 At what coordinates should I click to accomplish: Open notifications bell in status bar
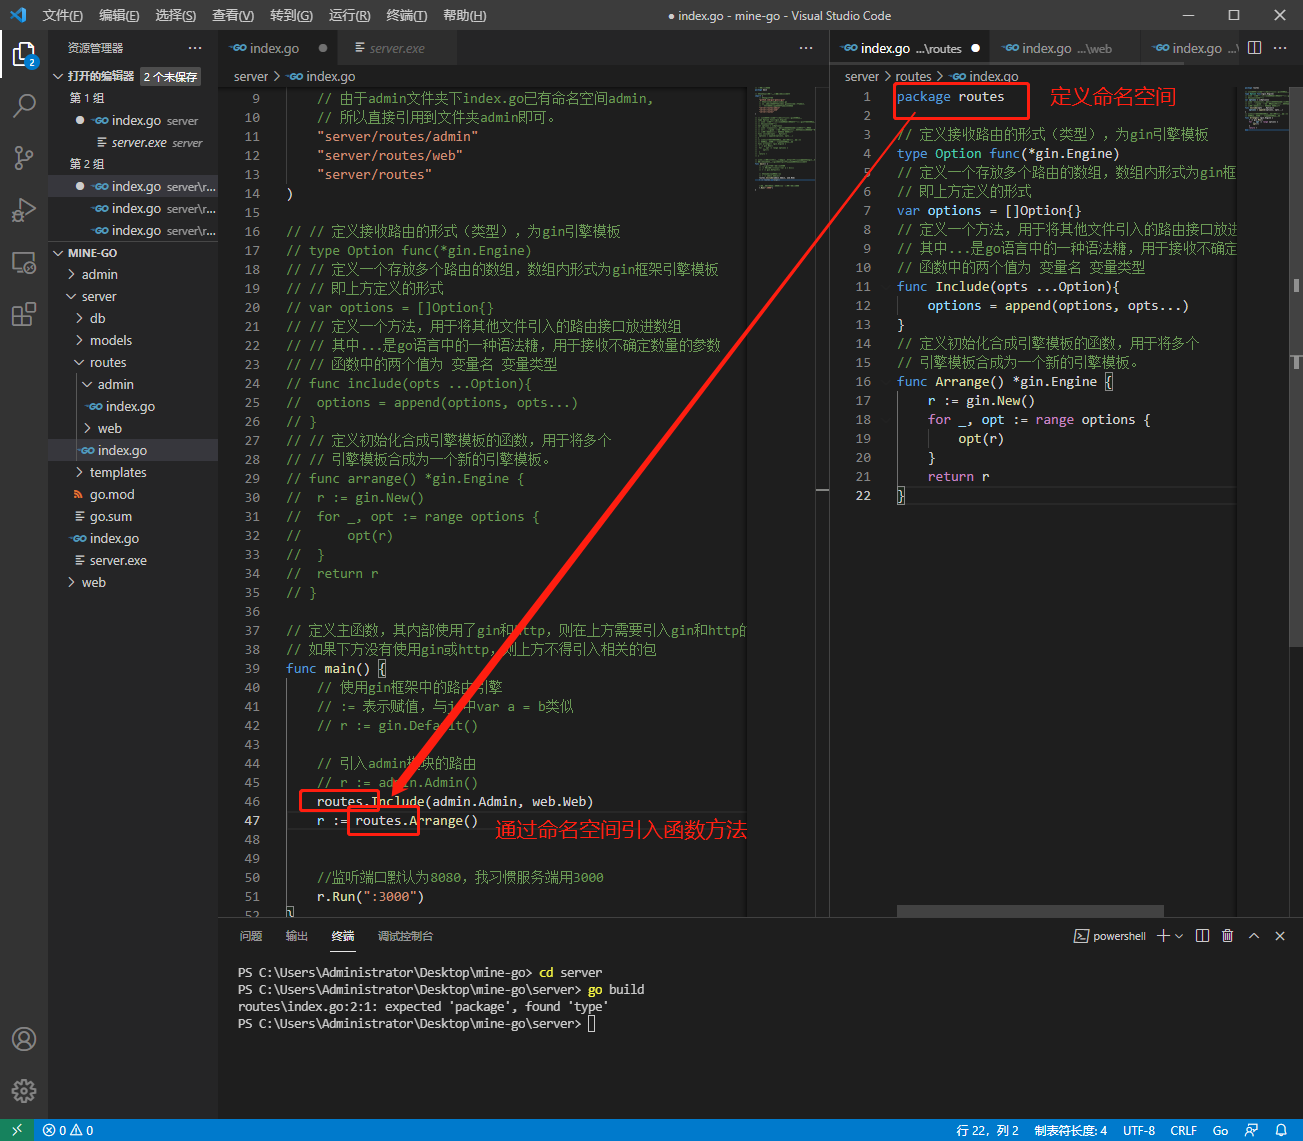coord(1281,1130)
